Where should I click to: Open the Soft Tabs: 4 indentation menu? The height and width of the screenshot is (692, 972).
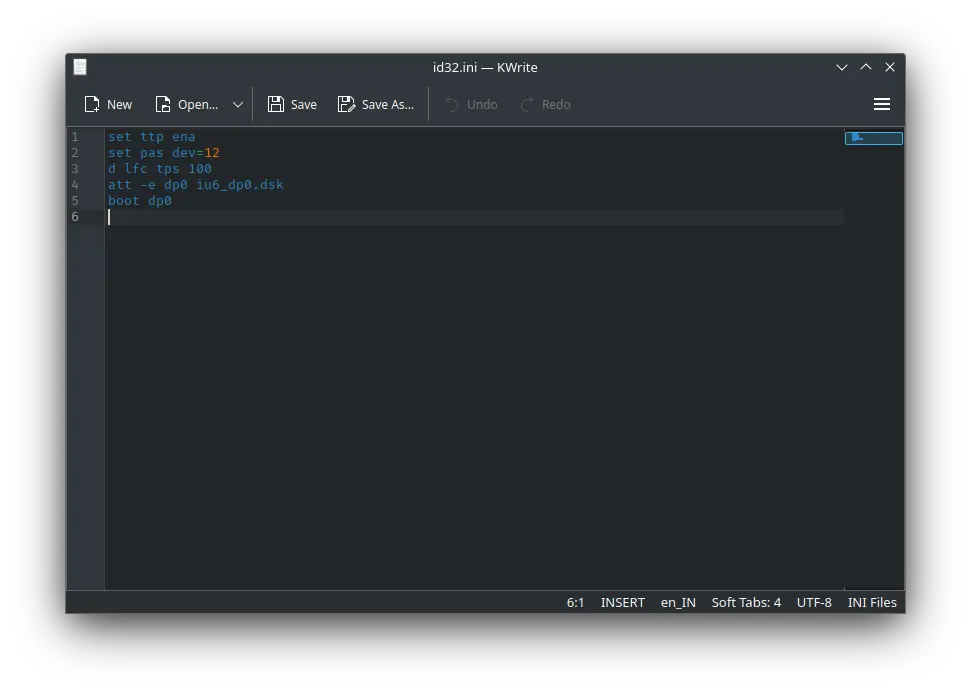tap(746, 602)
